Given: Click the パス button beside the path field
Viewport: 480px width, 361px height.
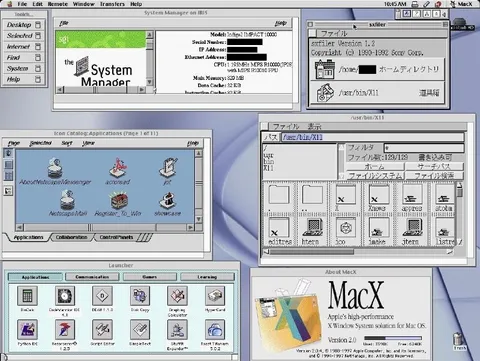Looking at the screenshot, I should coord(271,137).
